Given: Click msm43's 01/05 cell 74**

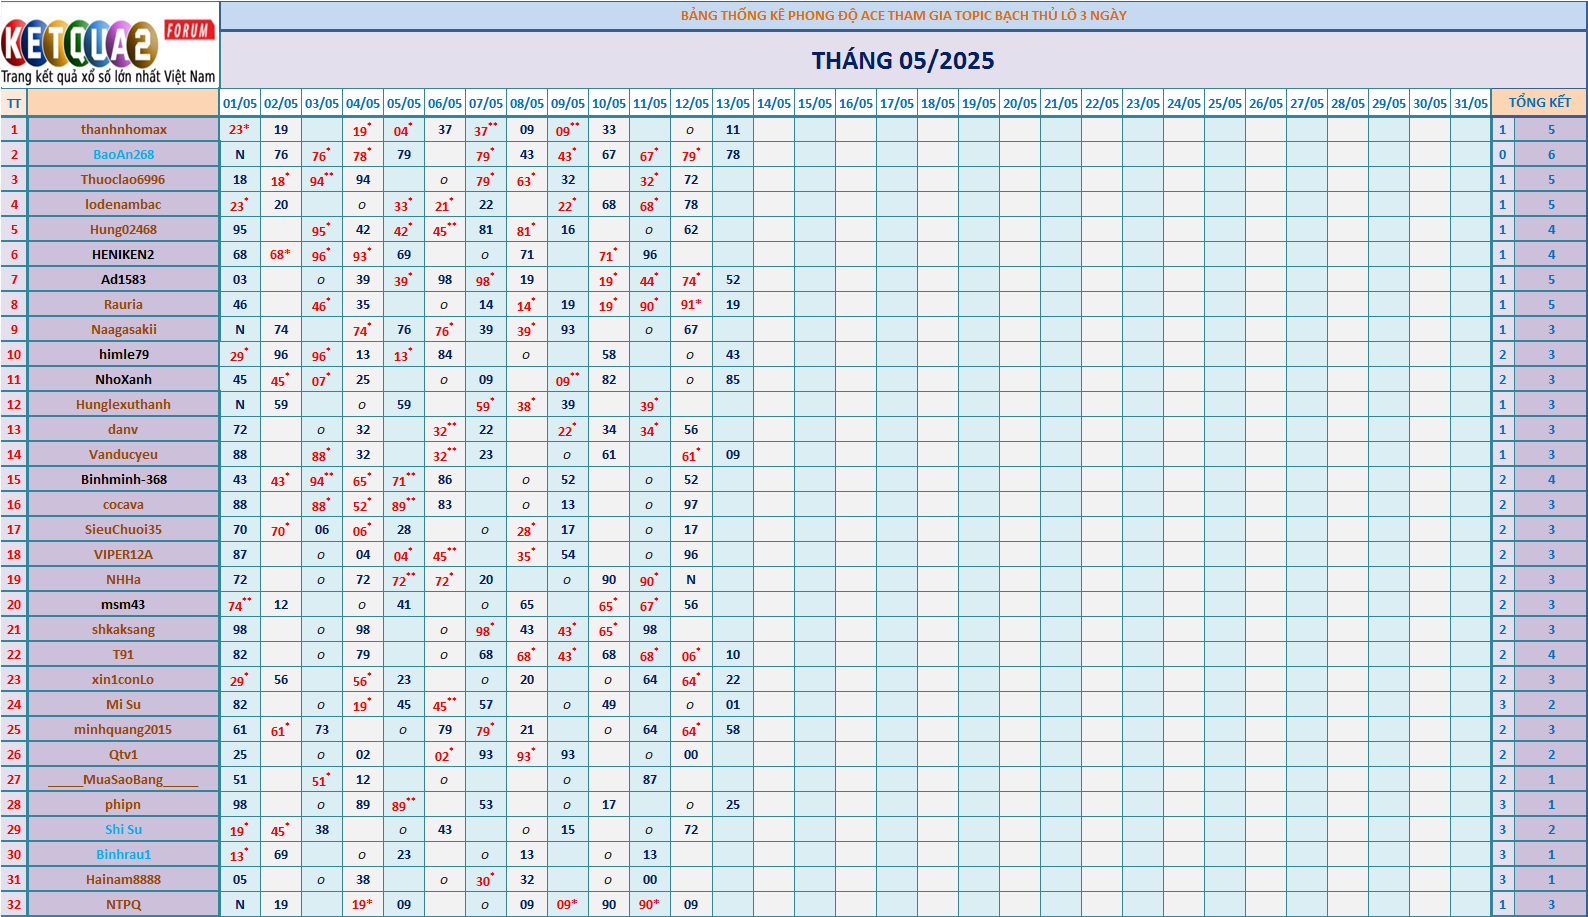Looking at the screenshot, I should (x=240, y=604).
